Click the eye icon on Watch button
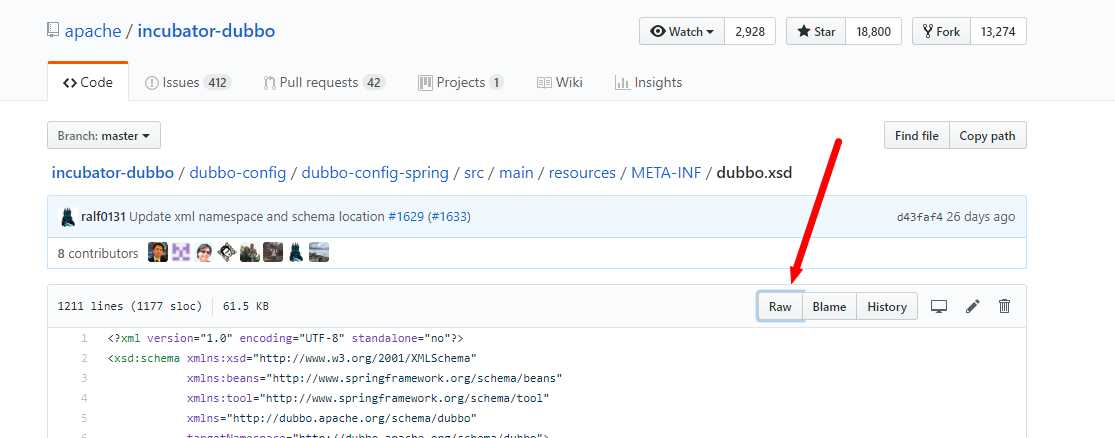The image size is (1115, 438). coord(658,31)
